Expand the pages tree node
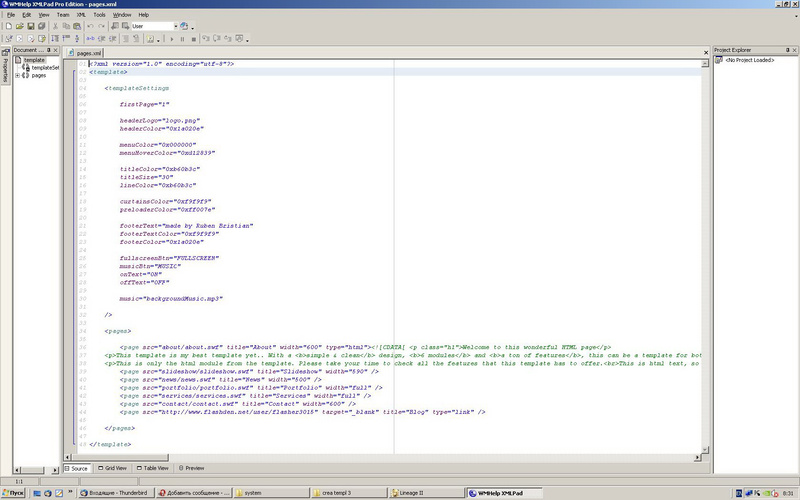 point(18,75)
